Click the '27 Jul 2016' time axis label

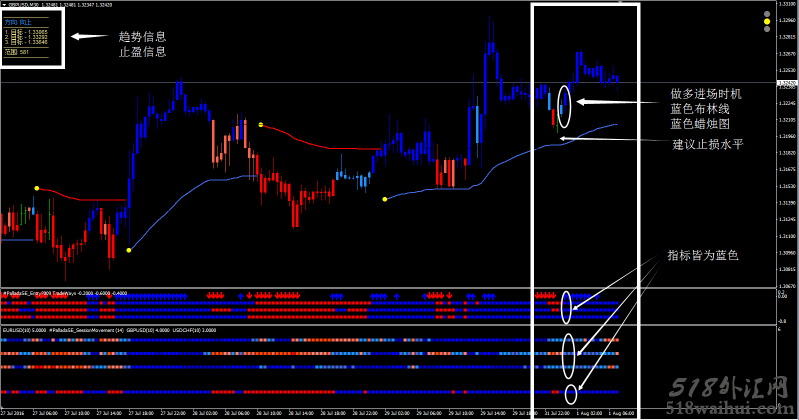pos(13,413)
